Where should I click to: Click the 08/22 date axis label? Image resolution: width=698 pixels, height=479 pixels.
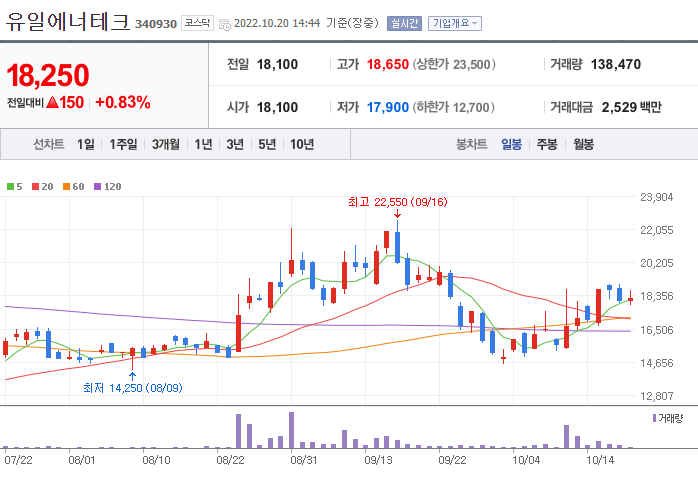point(230,460)
